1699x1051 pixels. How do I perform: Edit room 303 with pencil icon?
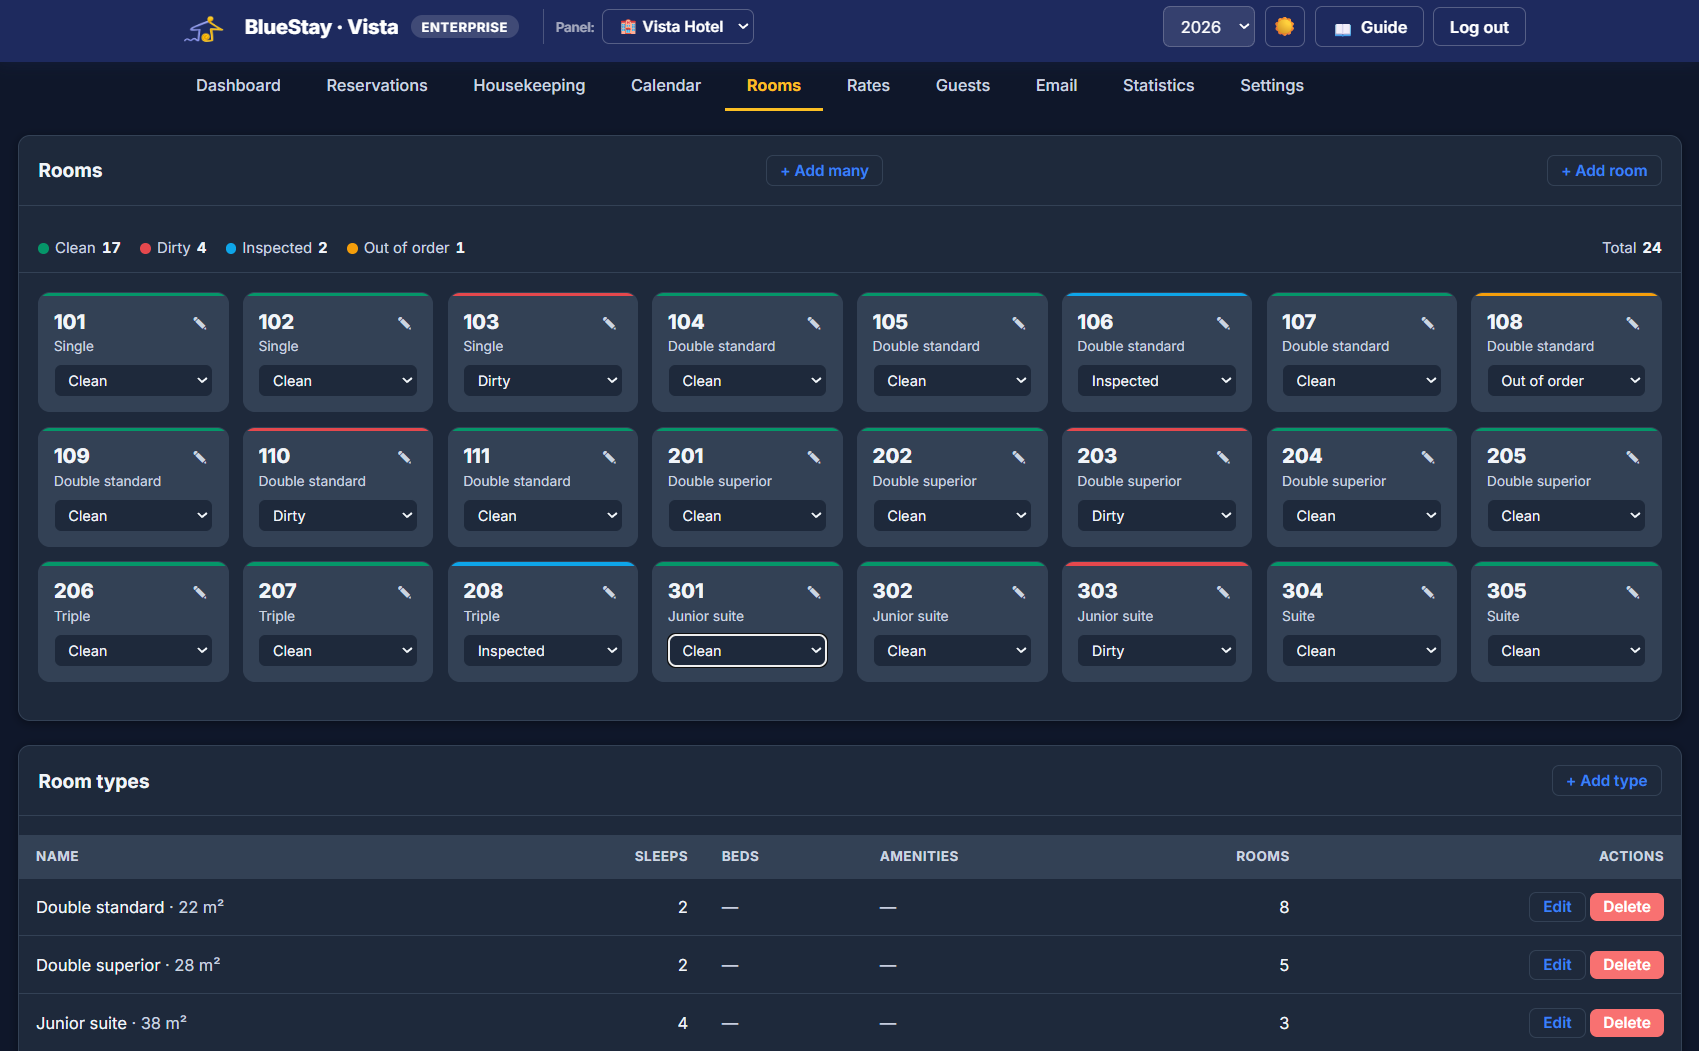coord(1223,592)
